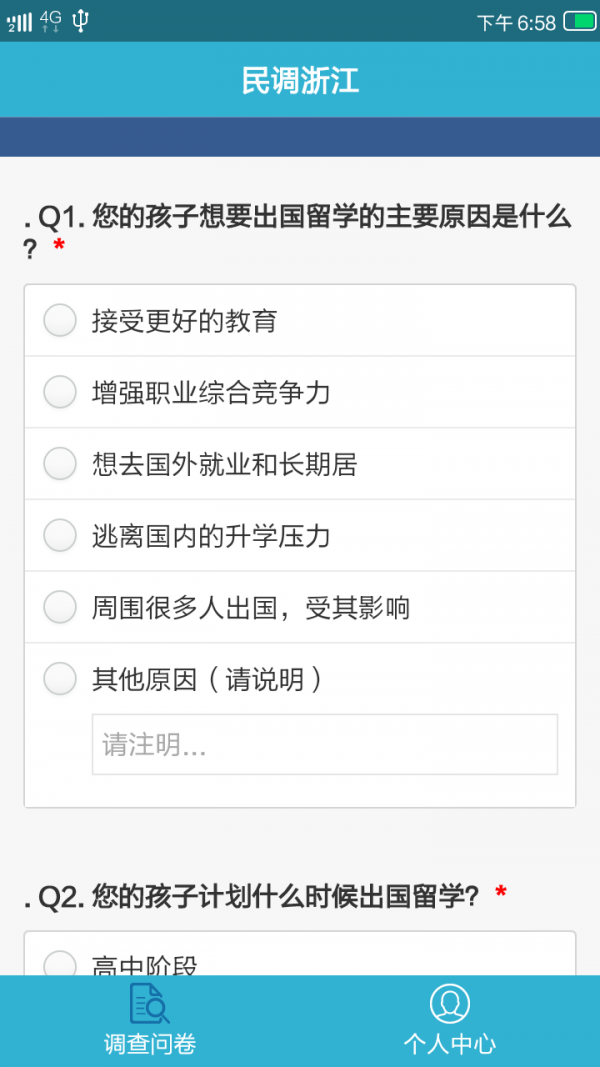This screenshot has height=1067, width=600.
Task: Tap the dark blue progress bar below the header
Action: (x=300, y=128)
